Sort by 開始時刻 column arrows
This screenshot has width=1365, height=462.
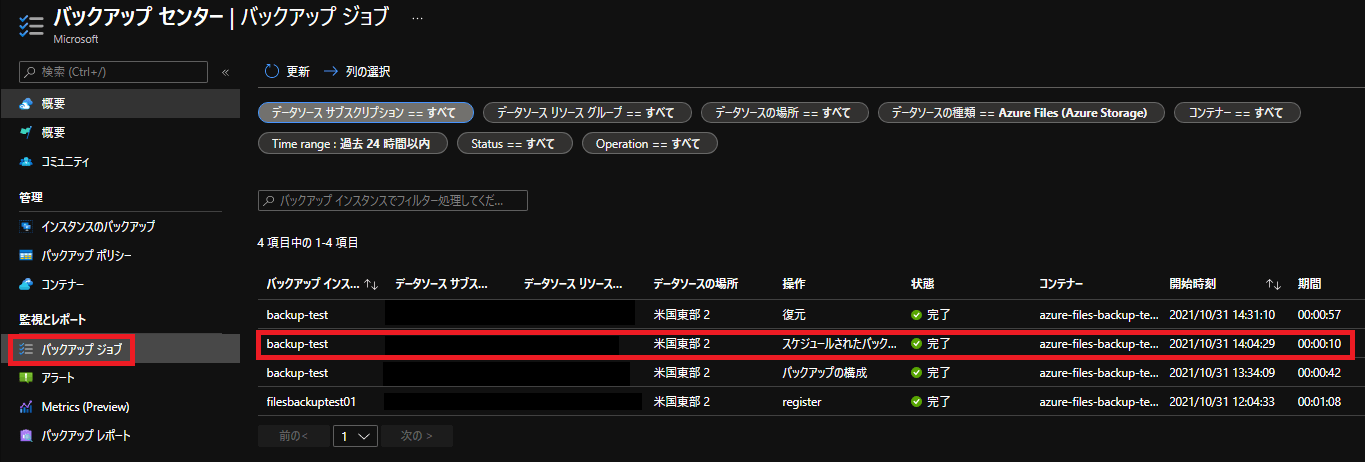pos(1273,285)
